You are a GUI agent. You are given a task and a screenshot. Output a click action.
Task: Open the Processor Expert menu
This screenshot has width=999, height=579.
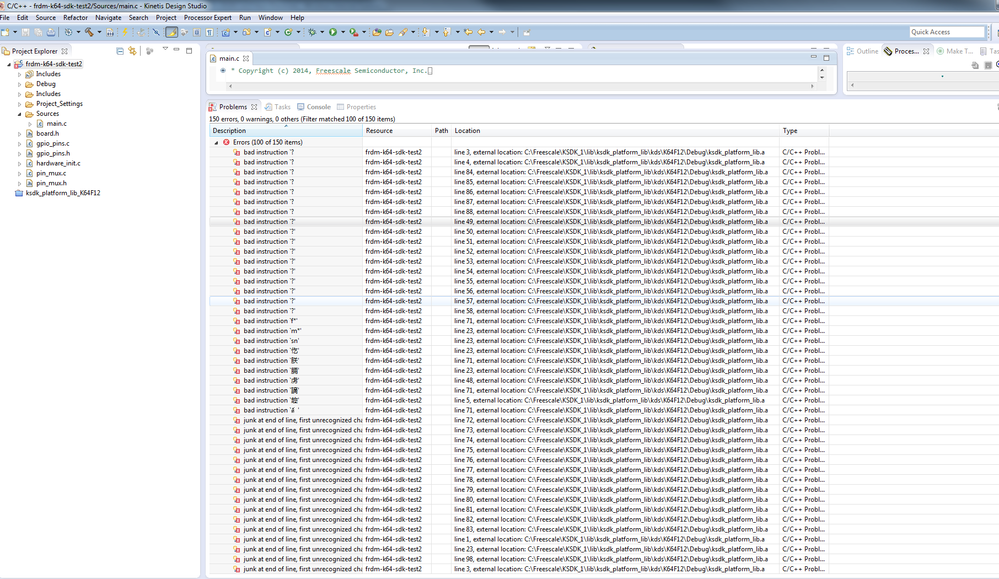[208, 18]
